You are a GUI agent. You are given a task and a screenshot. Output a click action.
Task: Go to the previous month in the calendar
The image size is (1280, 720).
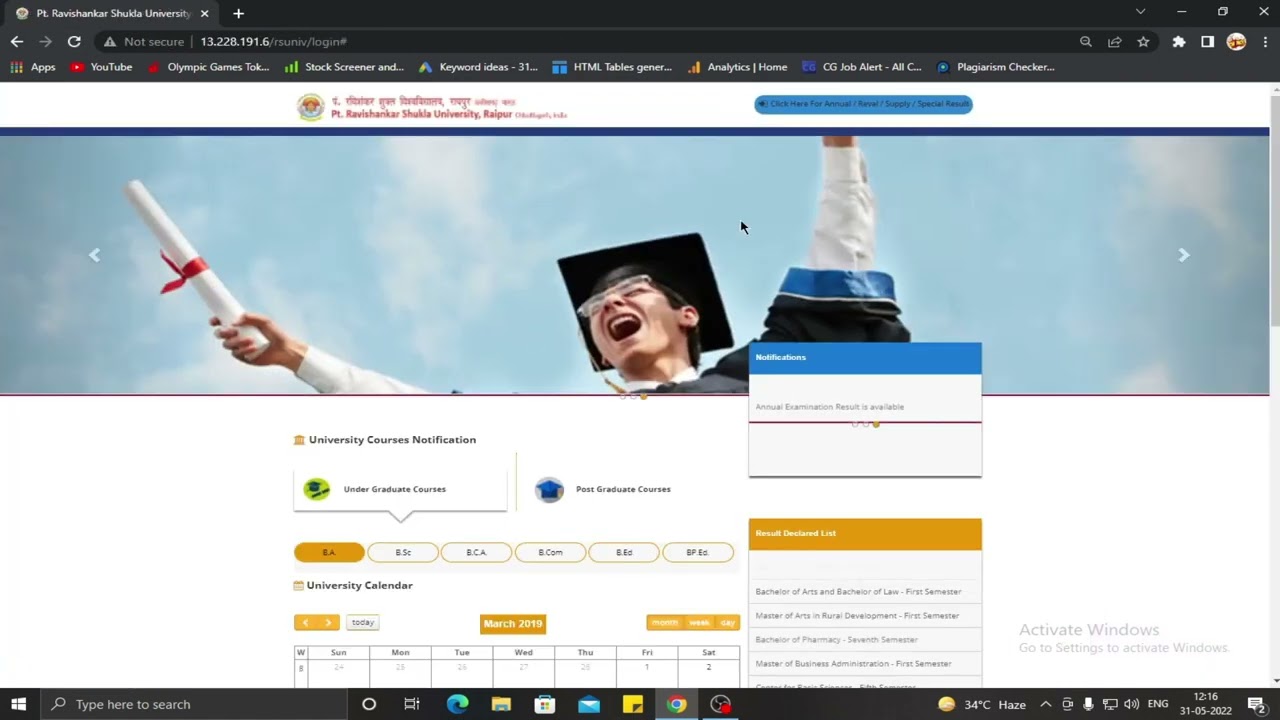[x=306, y=622]
